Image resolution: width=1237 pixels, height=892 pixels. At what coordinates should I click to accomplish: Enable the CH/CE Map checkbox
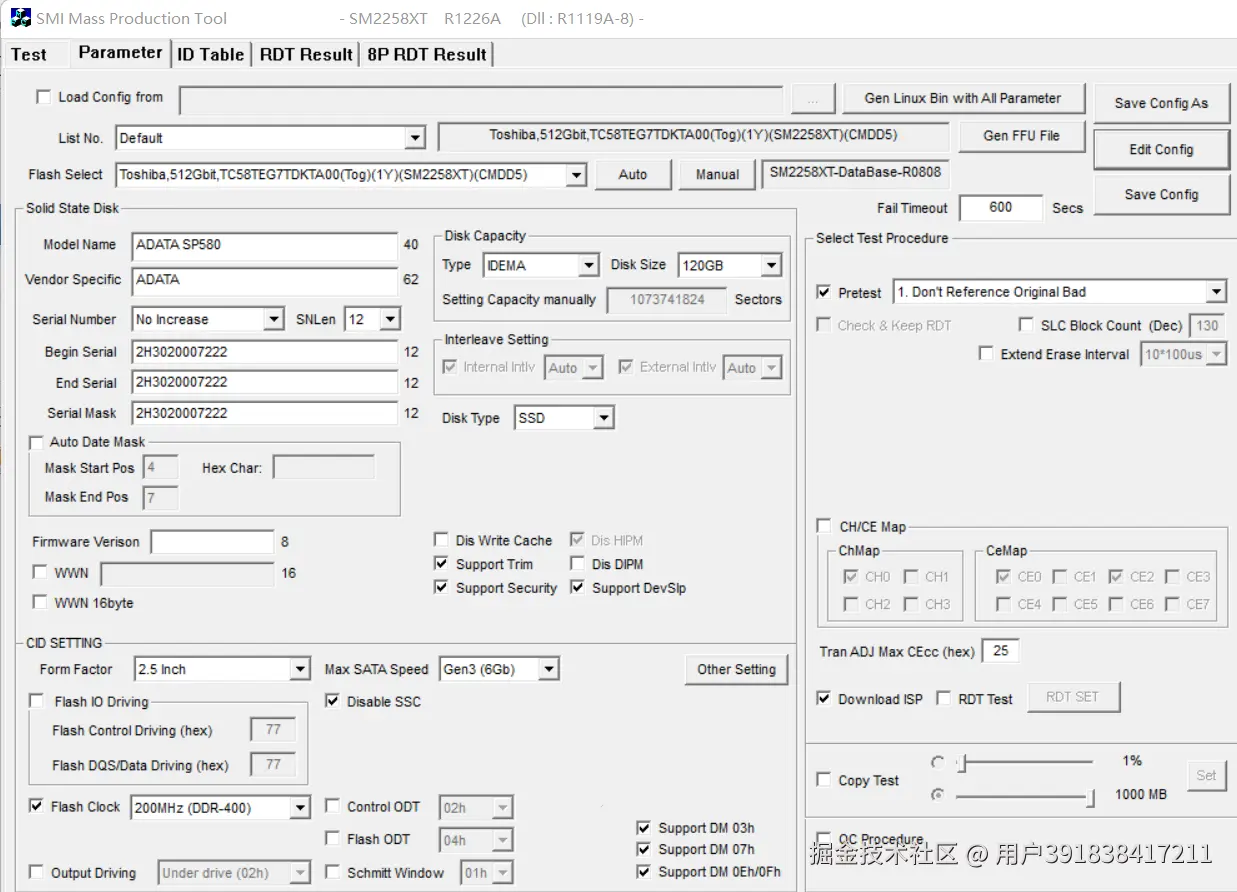(x=824, y=526)
